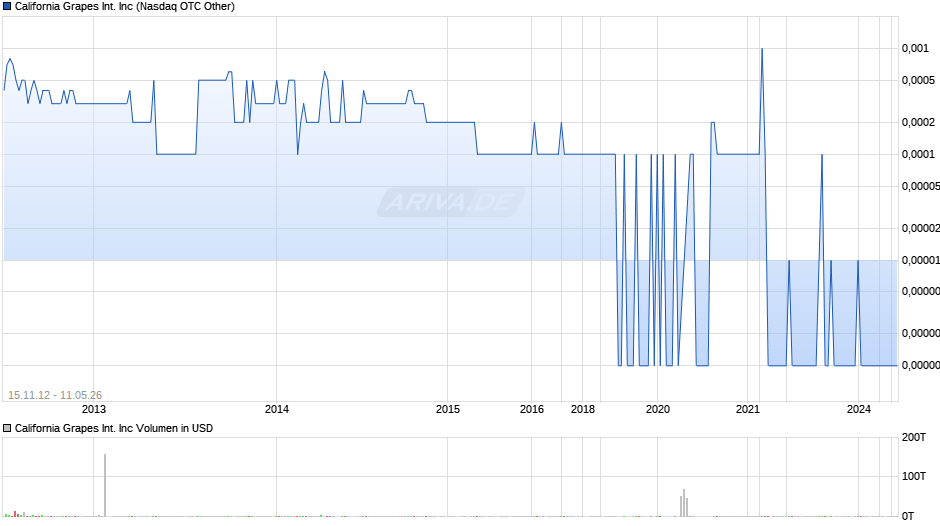This screenshot has width=940, height=526.
Task: Click the 2015 x-axis label
Action: point(448,409)
